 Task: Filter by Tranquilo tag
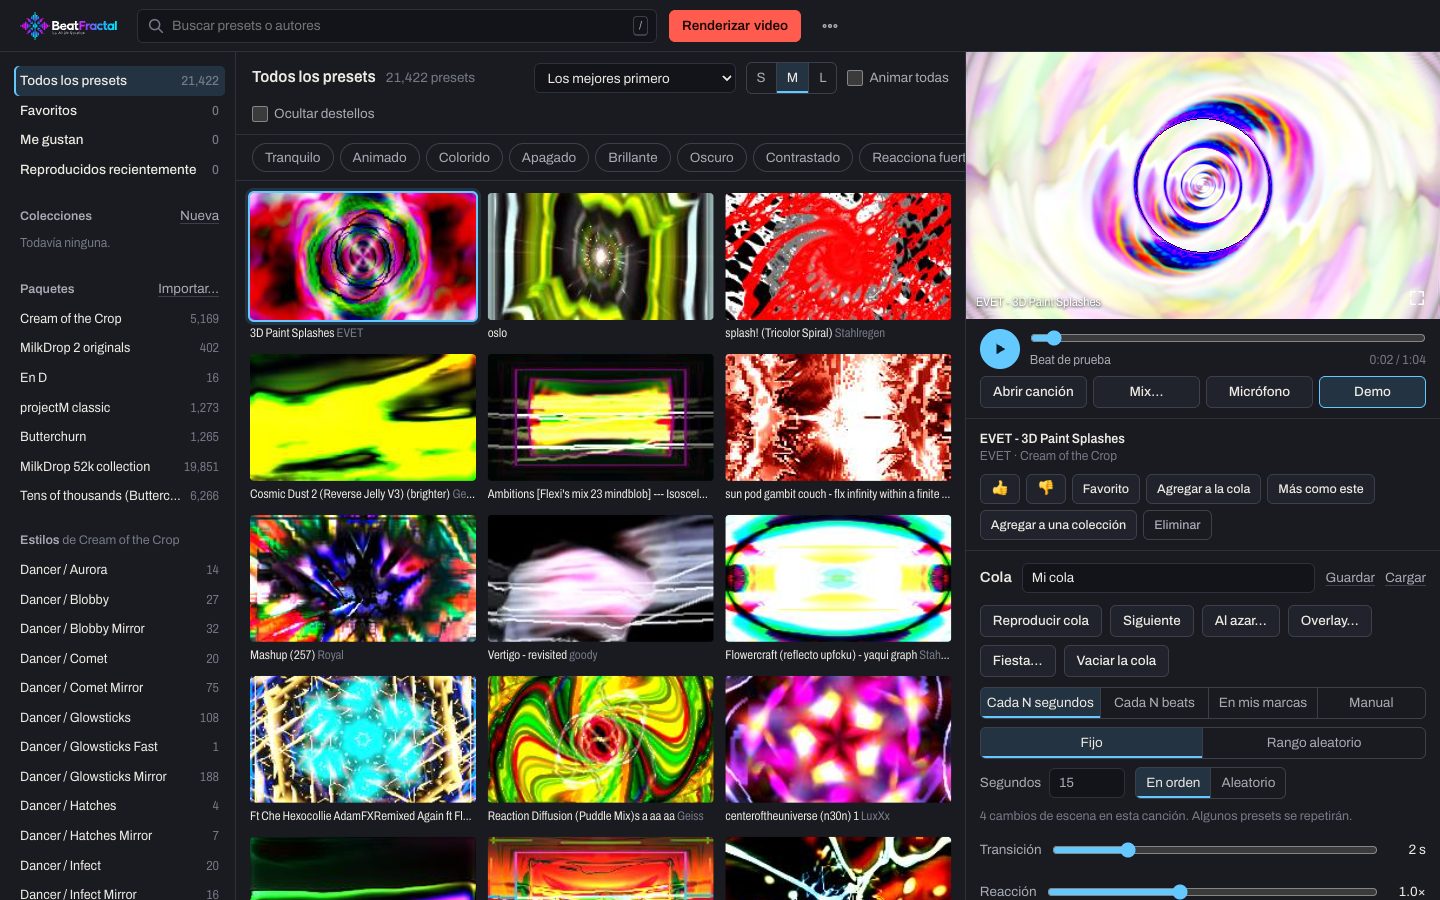pos(293,158)
